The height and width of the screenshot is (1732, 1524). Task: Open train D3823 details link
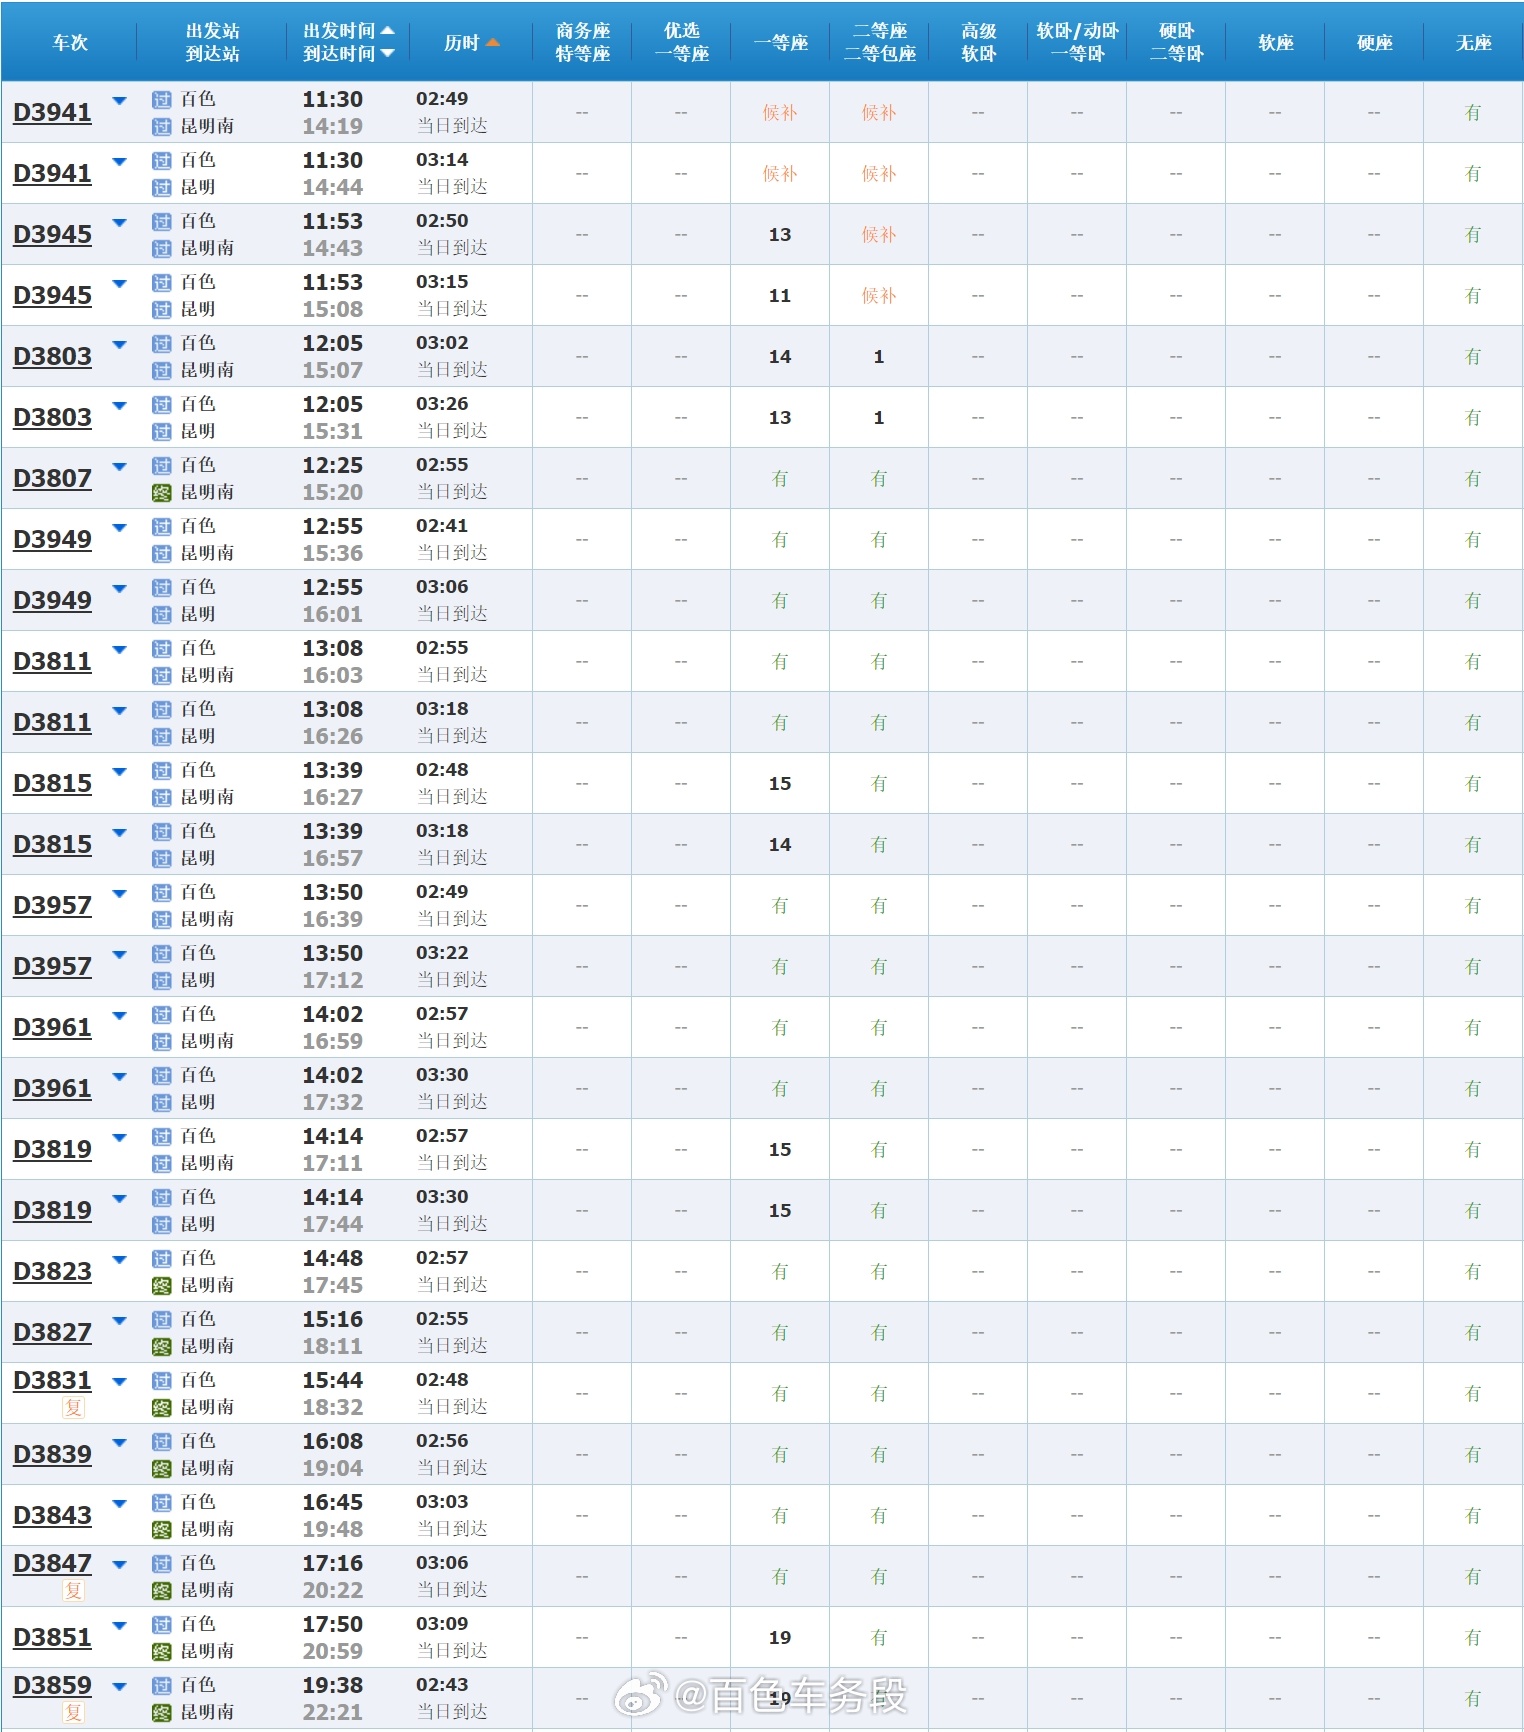click(x=52, y=1272)
